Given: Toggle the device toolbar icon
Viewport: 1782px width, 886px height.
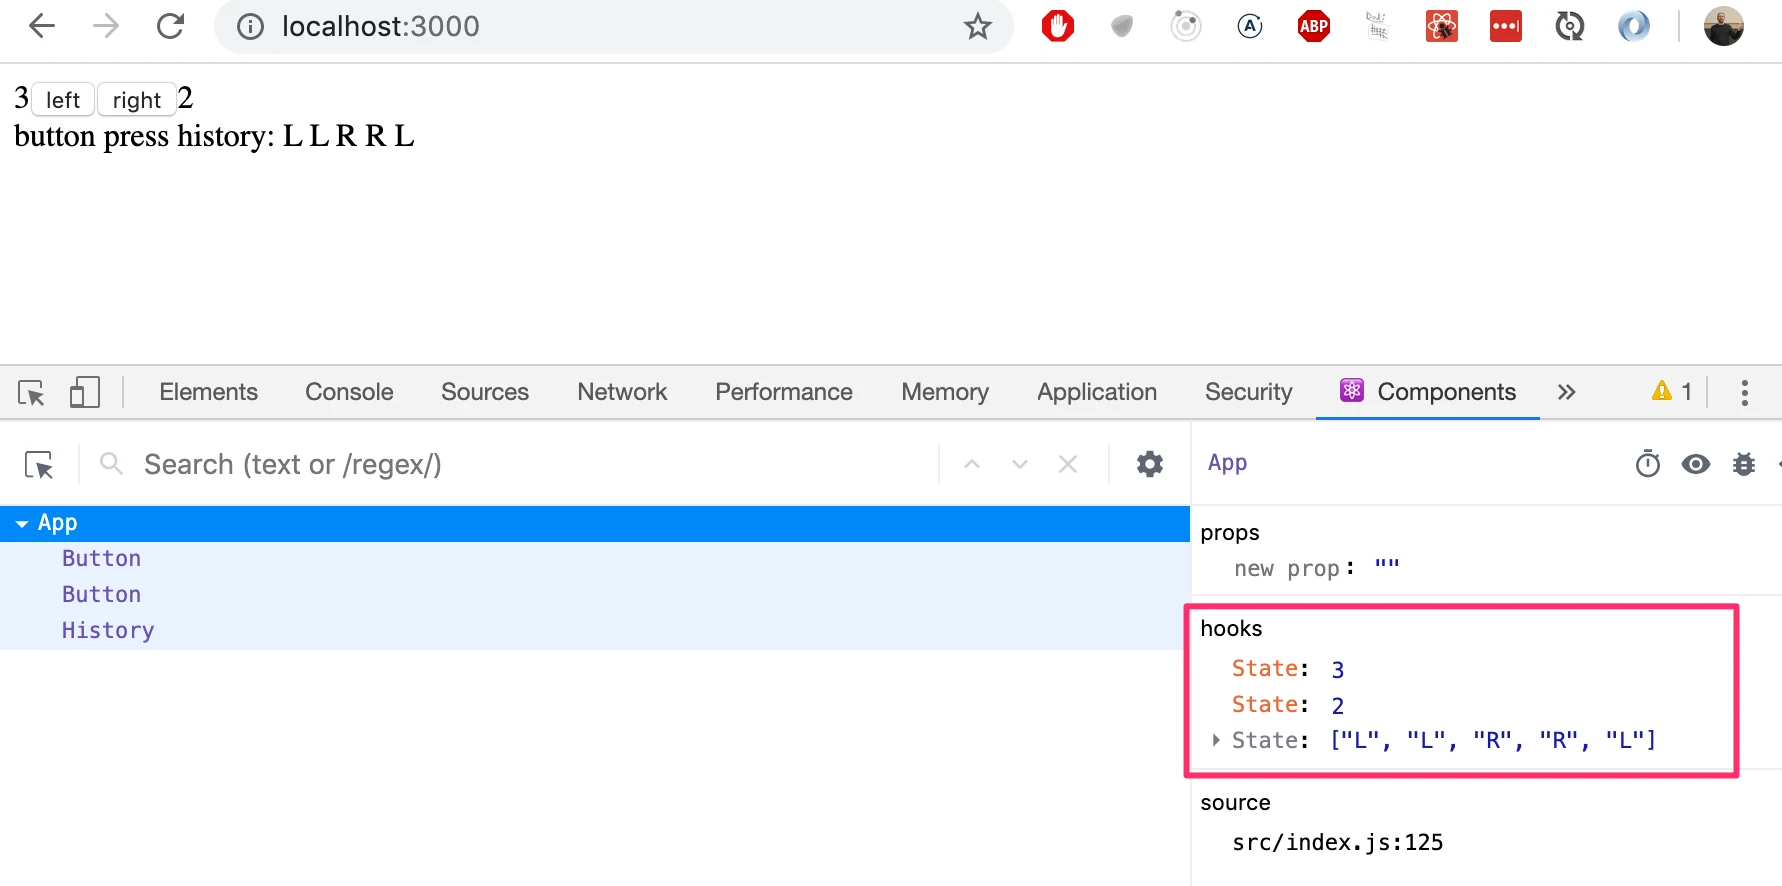Looking at the screenshot, I should 85,392.
